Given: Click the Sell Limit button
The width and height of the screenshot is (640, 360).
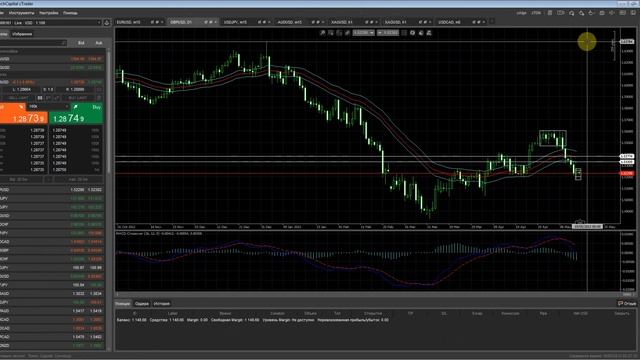Looking at the screenshot, I should (18, 98).
